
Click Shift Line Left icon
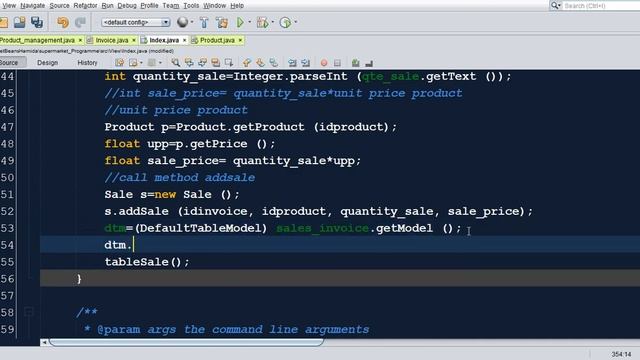click(292, 63)
